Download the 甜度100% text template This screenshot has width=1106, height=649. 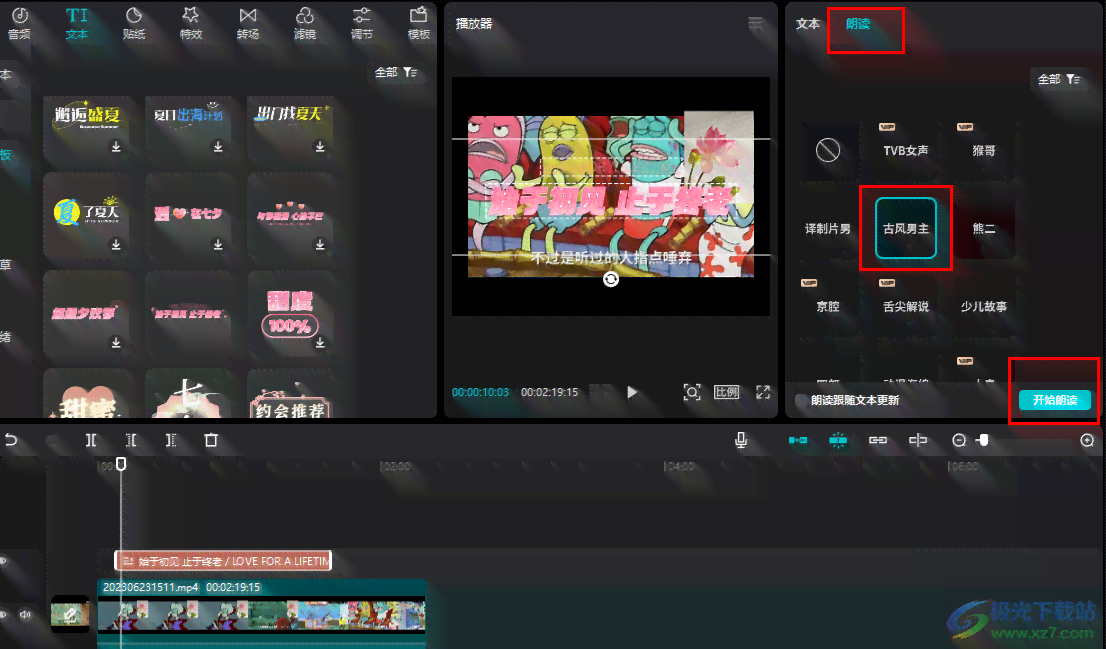[x=320, y=342]
